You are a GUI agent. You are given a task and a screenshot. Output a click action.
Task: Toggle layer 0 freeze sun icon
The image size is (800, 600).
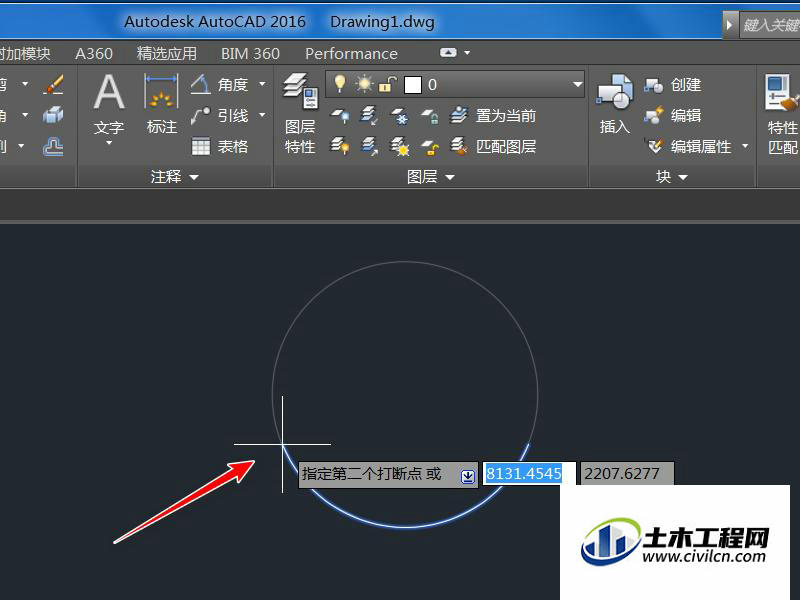coord(364,84)
